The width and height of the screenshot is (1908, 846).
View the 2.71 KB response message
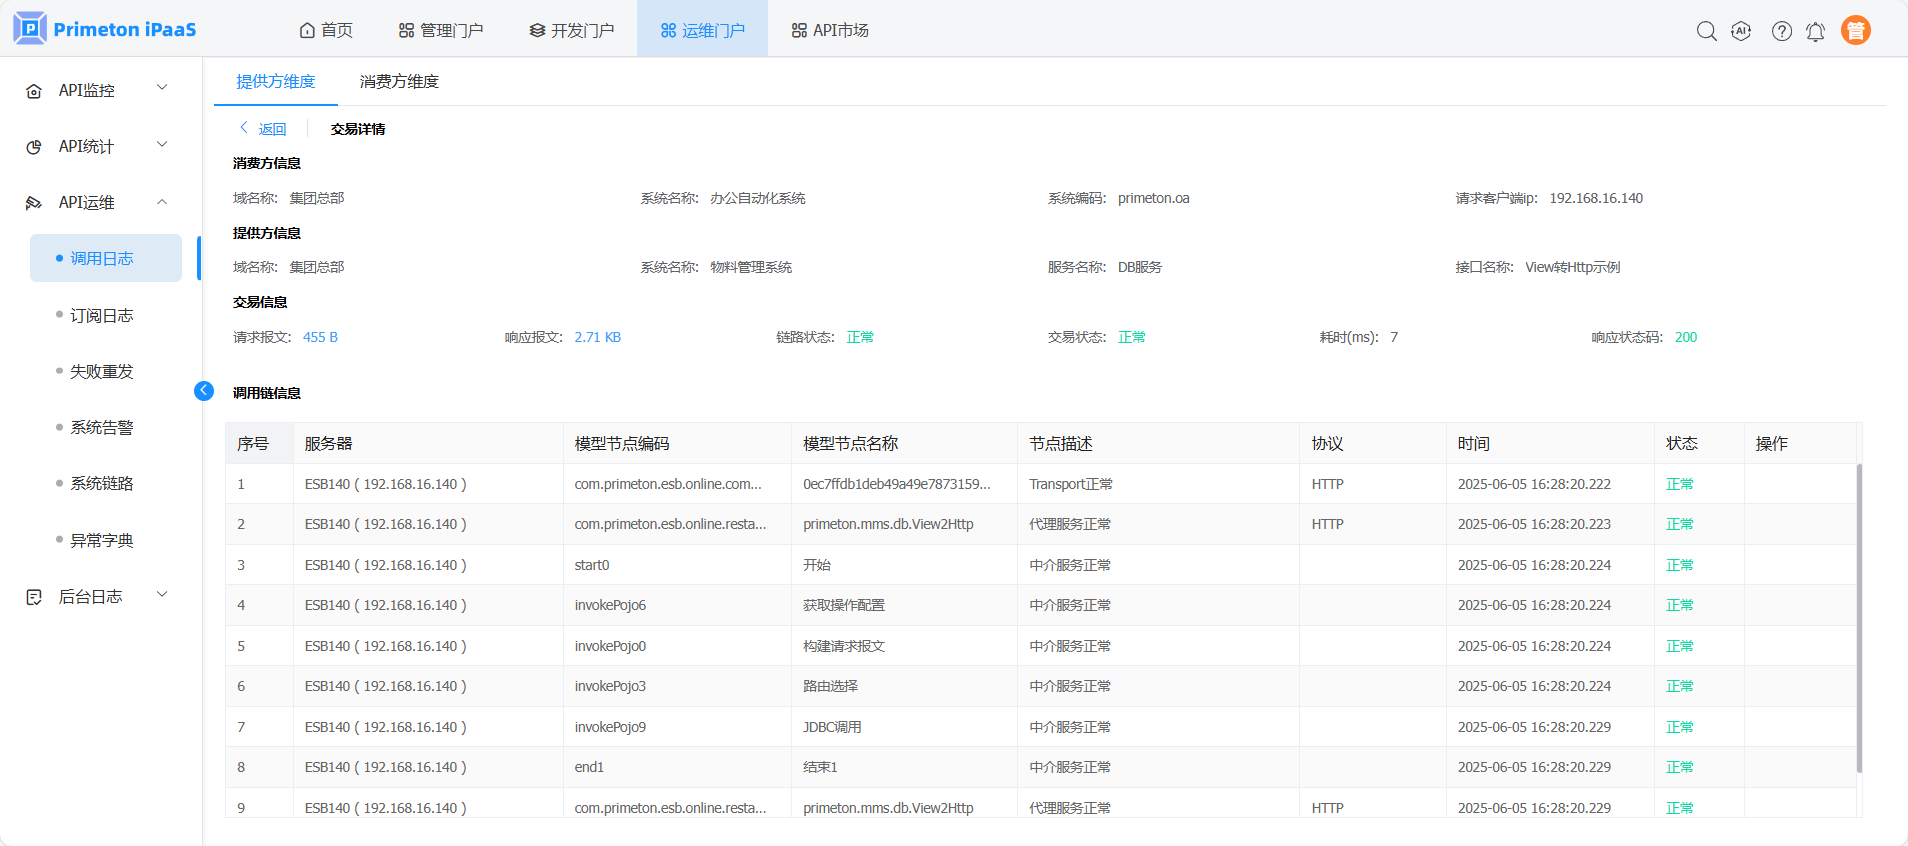597,337
